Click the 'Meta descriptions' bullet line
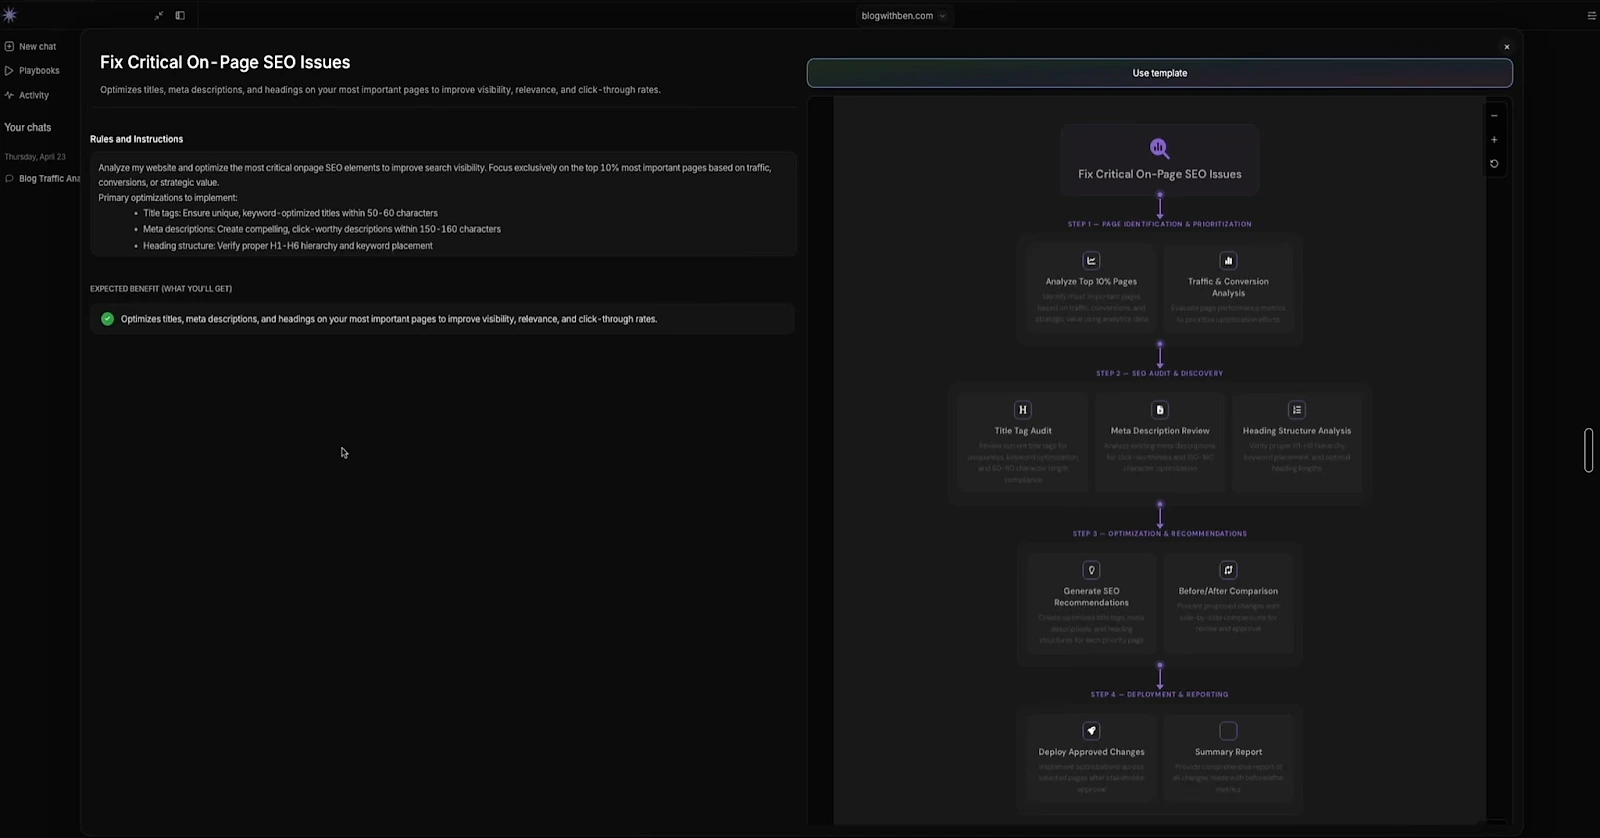1600x838 pixels. tap(322, 229)
